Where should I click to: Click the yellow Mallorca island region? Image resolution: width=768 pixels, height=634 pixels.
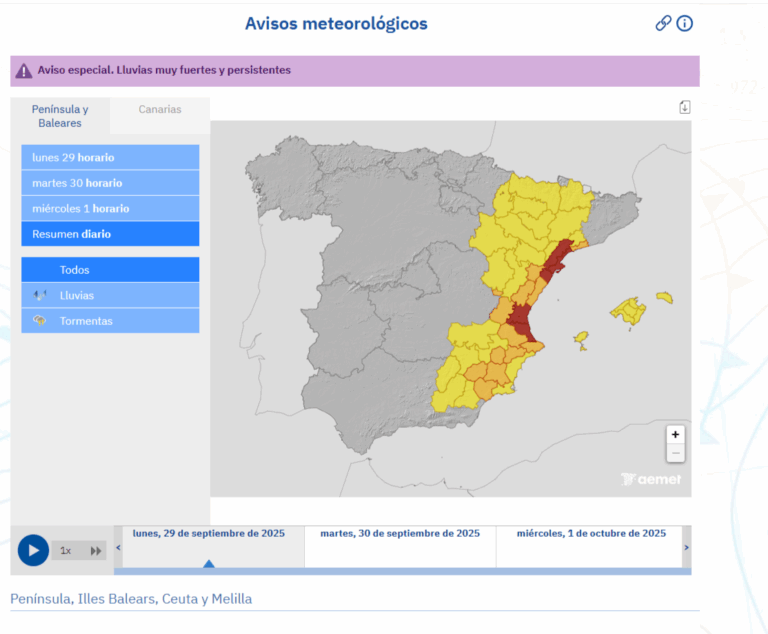[x=628, y=311]
